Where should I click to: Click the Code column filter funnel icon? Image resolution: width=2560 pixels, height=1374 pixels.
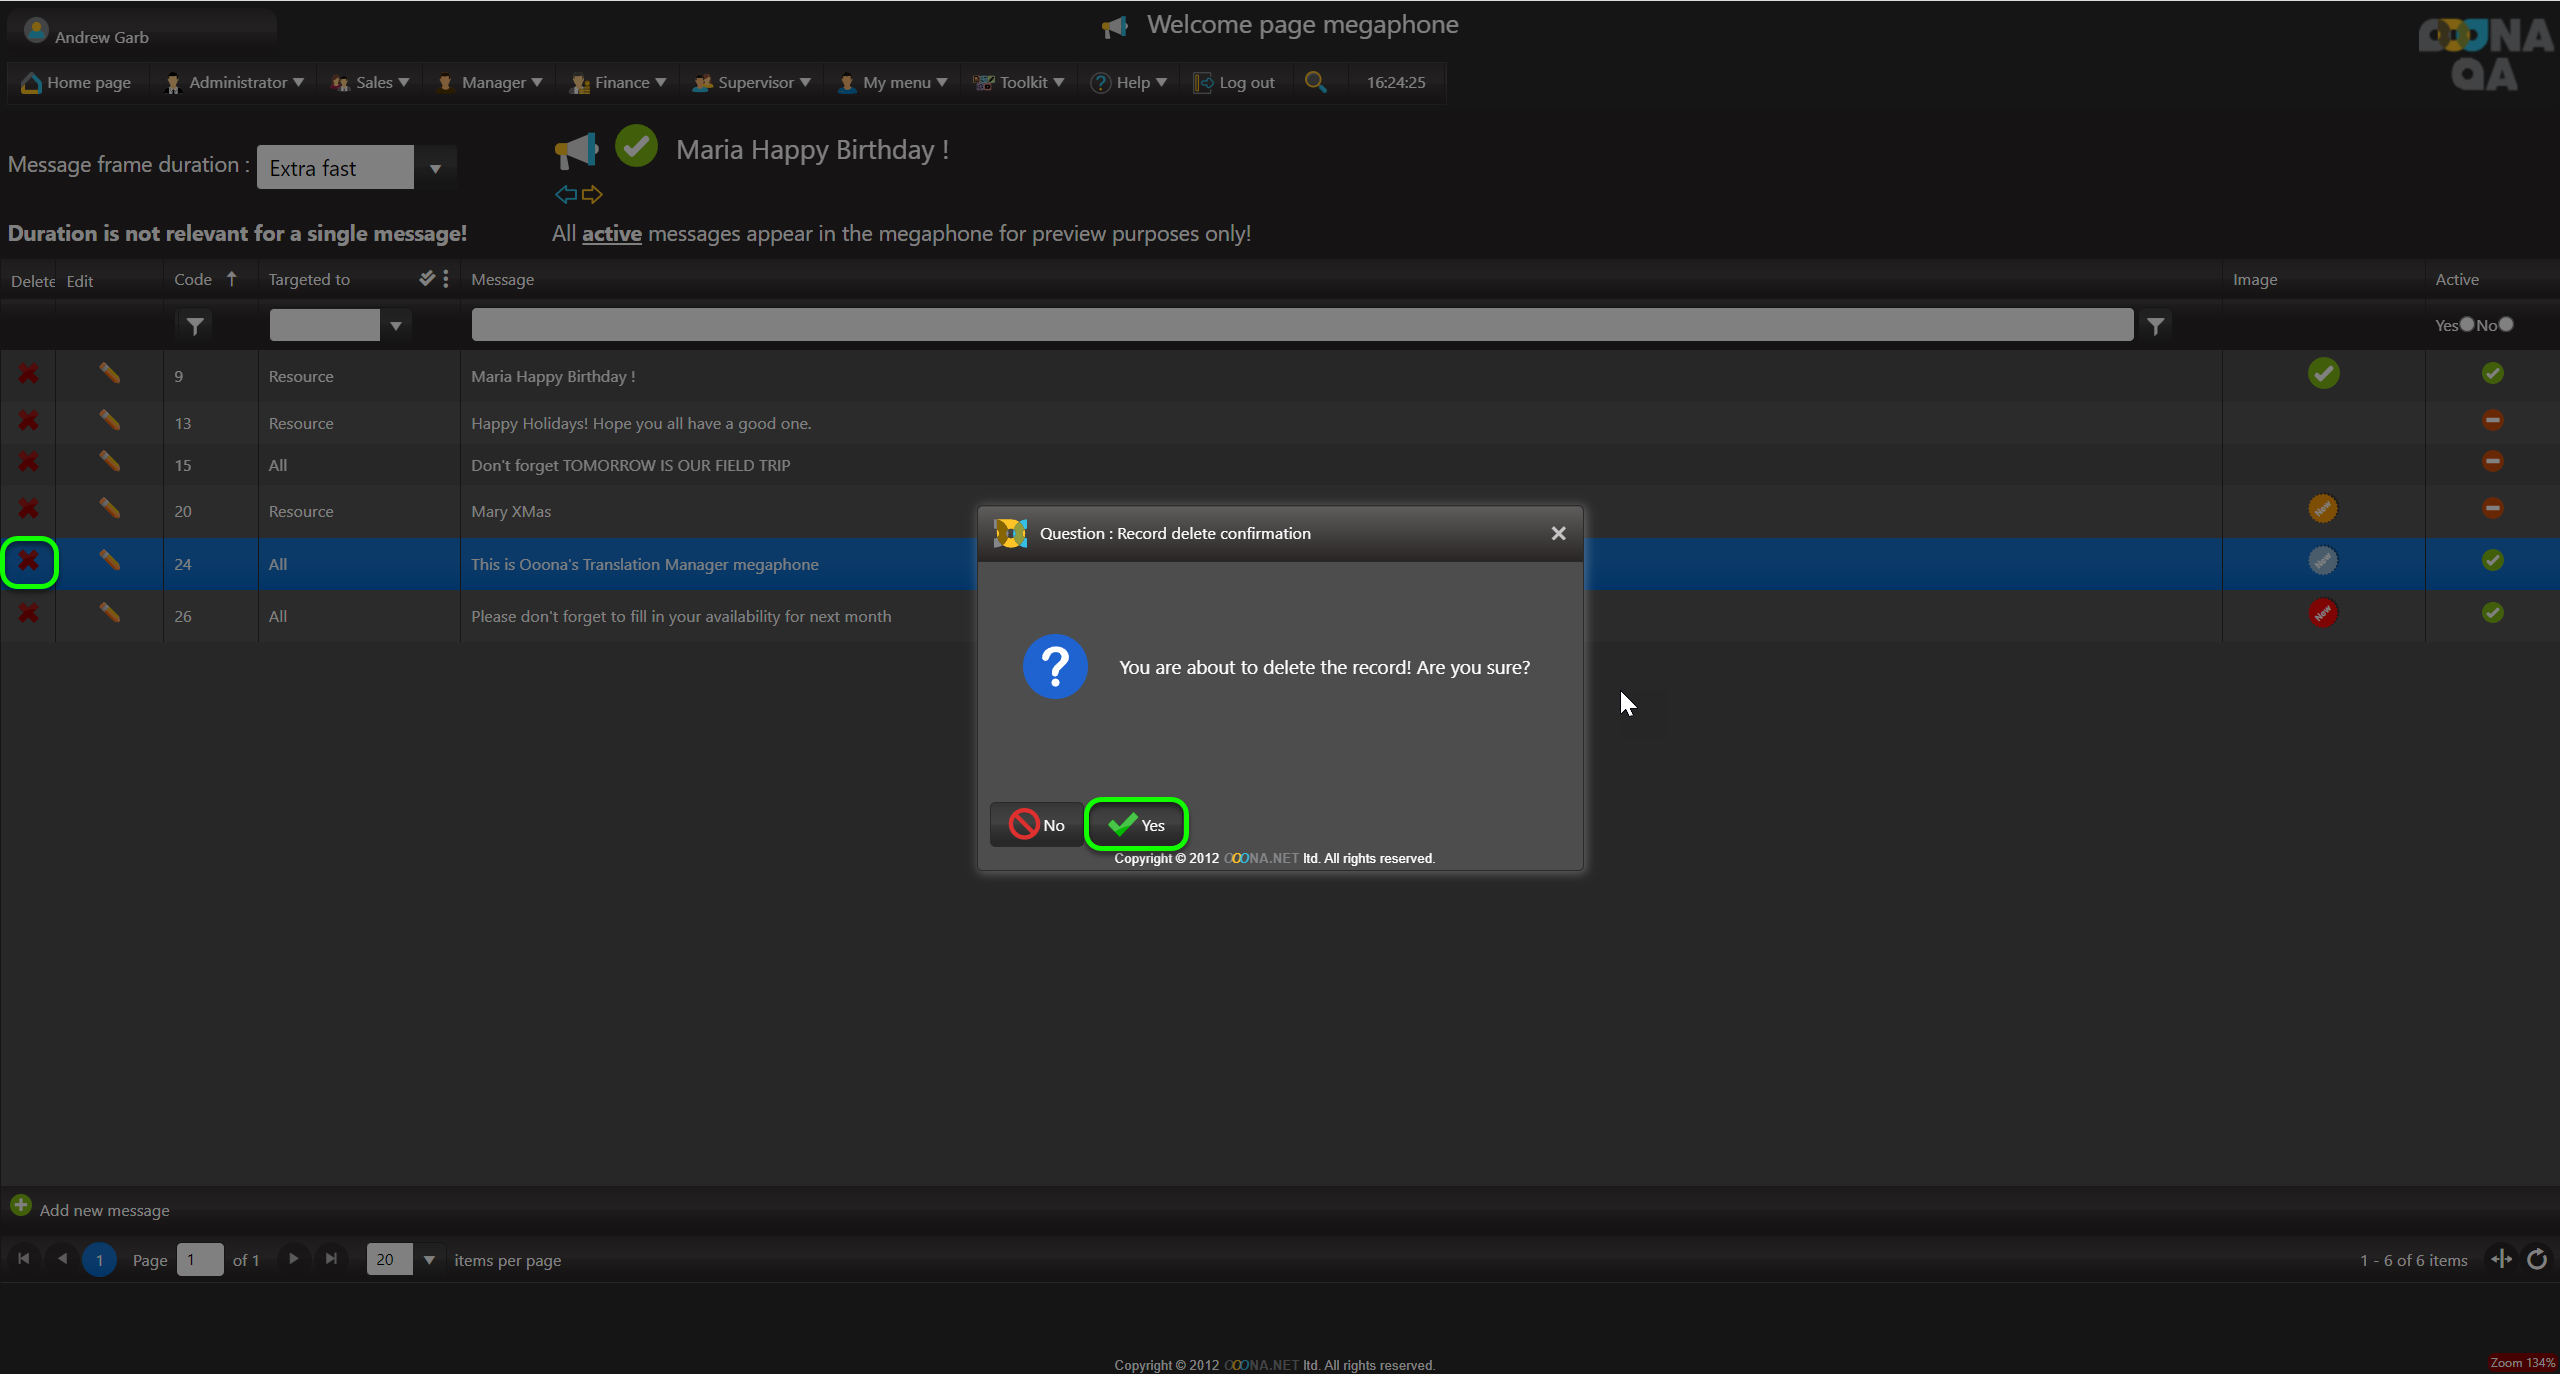click(x=195, y=326)
